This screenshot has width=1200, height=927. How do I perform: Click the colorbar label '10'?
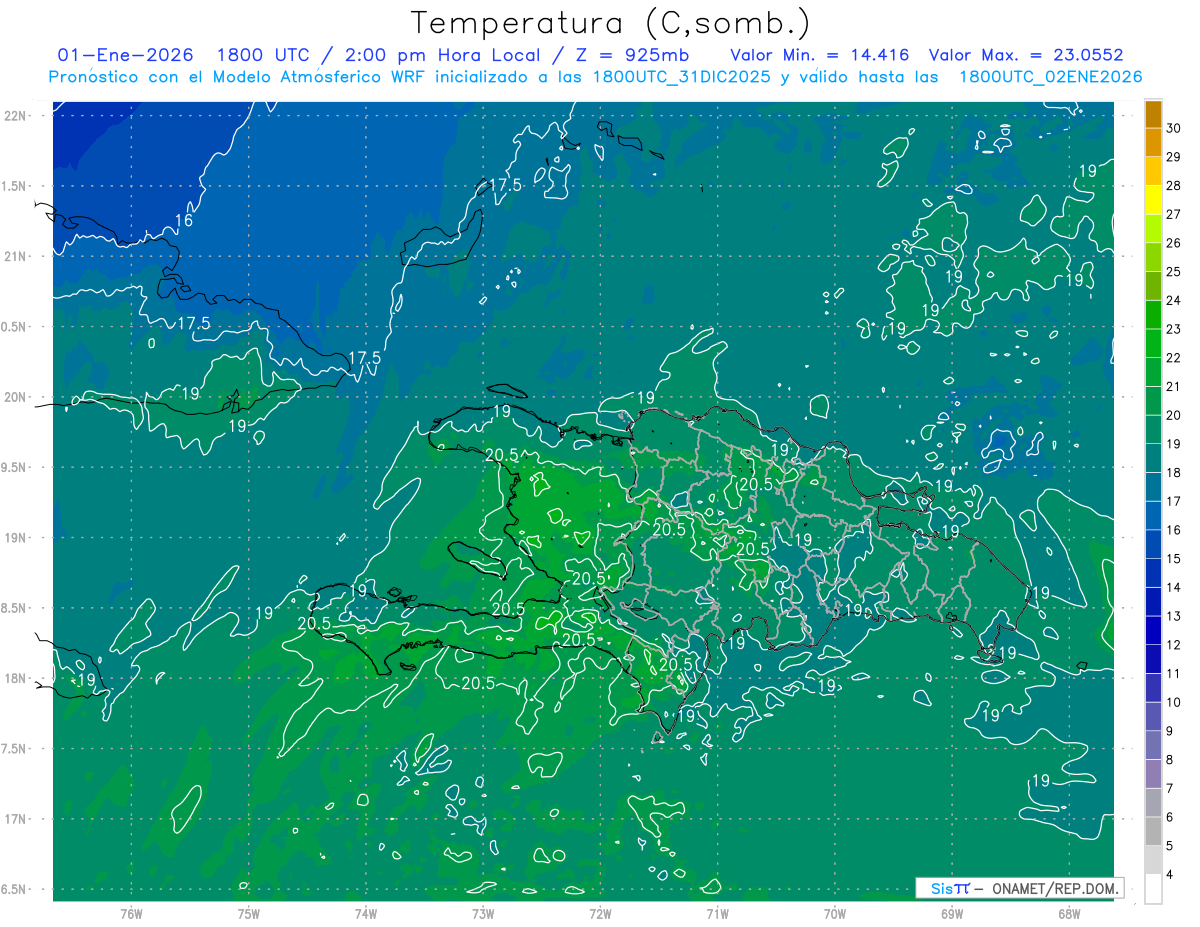(x=1174, y=703)
